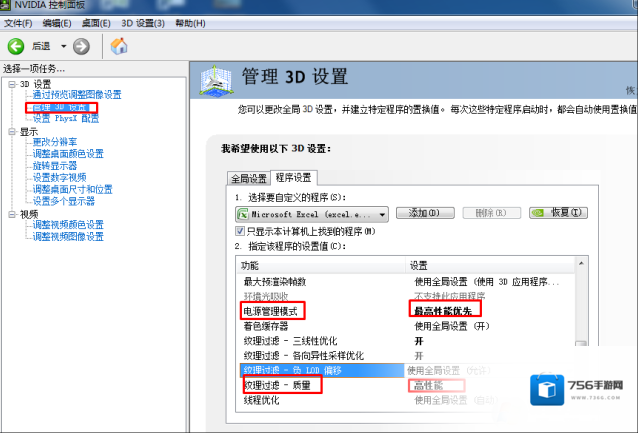Open the back history dropdown arrow
The height and width of the screenshot is (433, 638).
(63, 46)
